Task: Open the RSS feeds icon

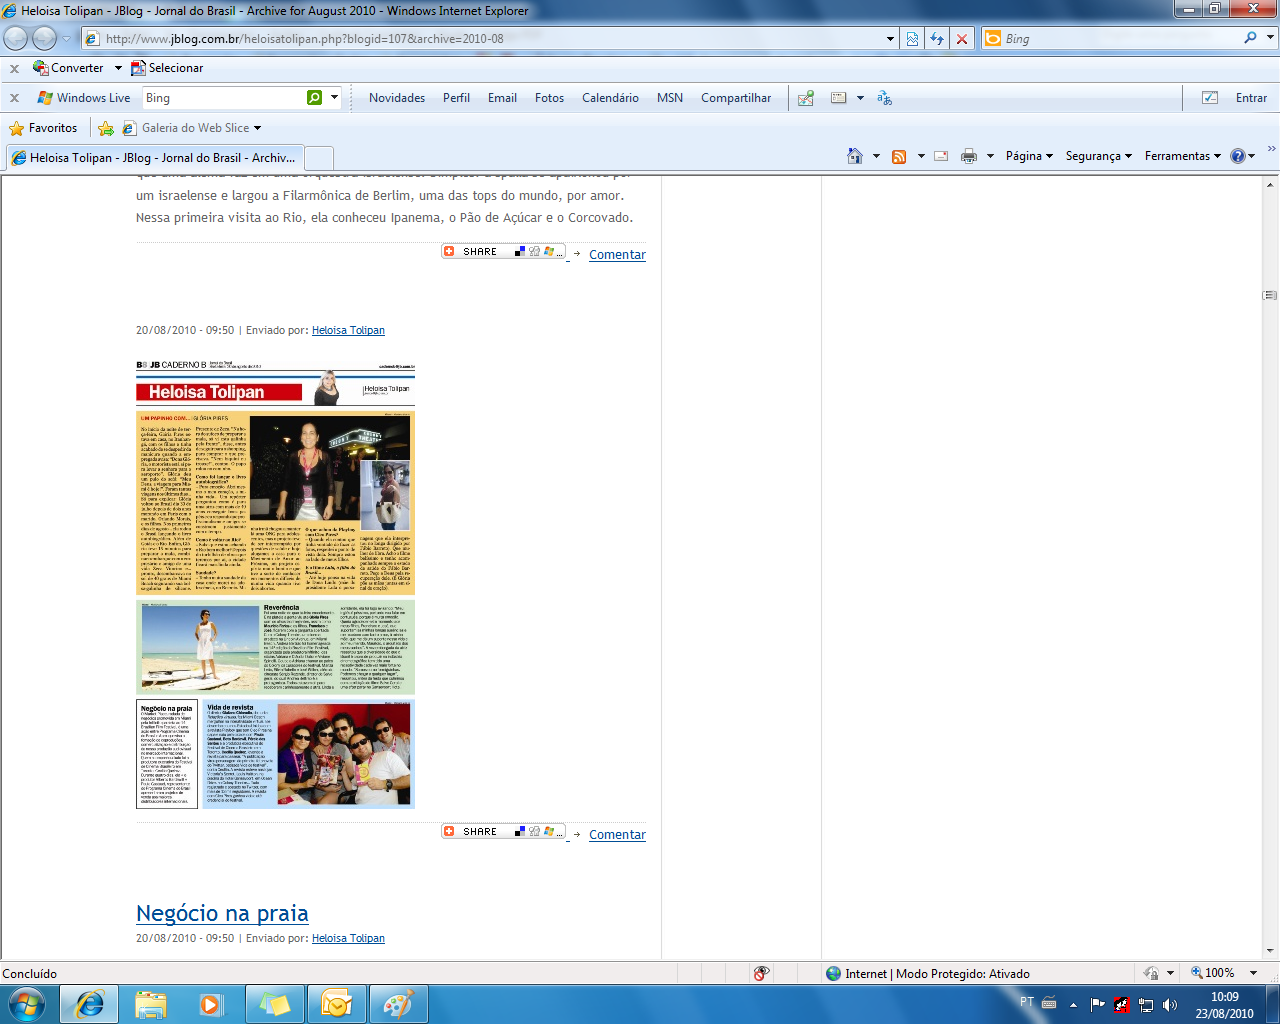Action: pyautogui.click(x=899, y=156)
